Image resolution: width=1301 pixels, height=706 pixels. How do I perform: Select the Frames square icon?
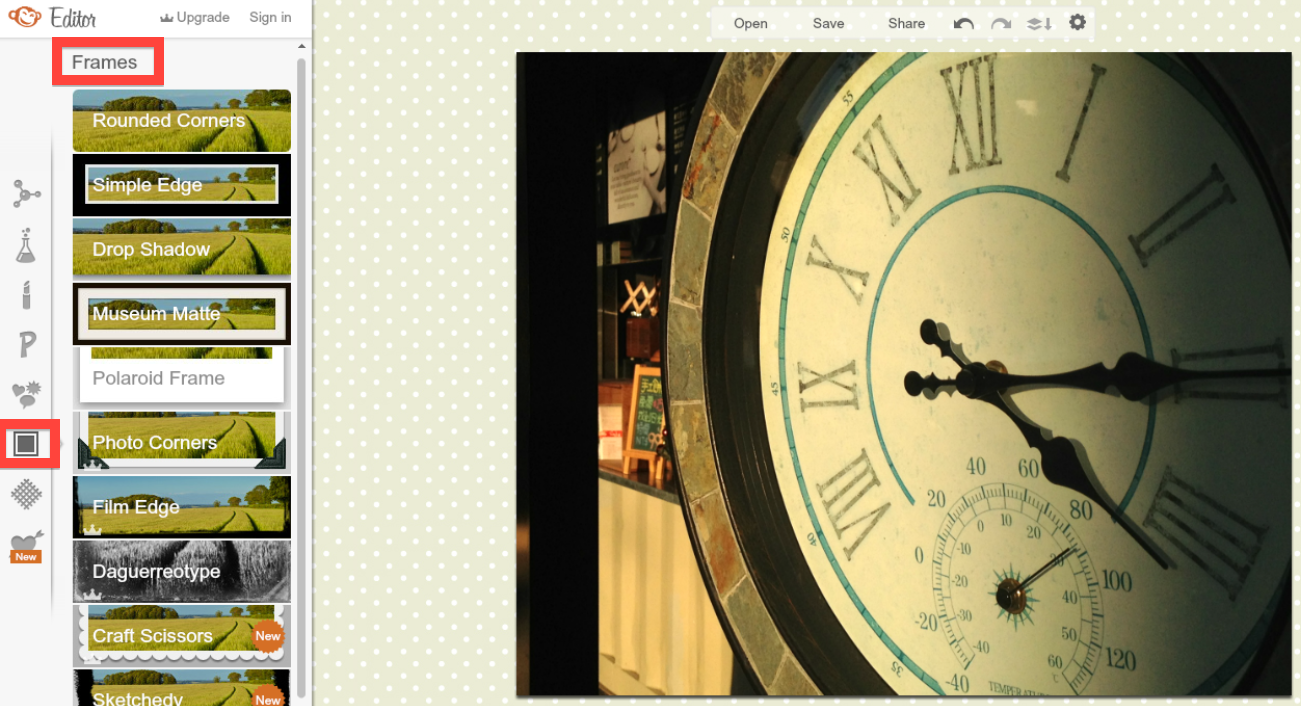[x=26, y=443]
